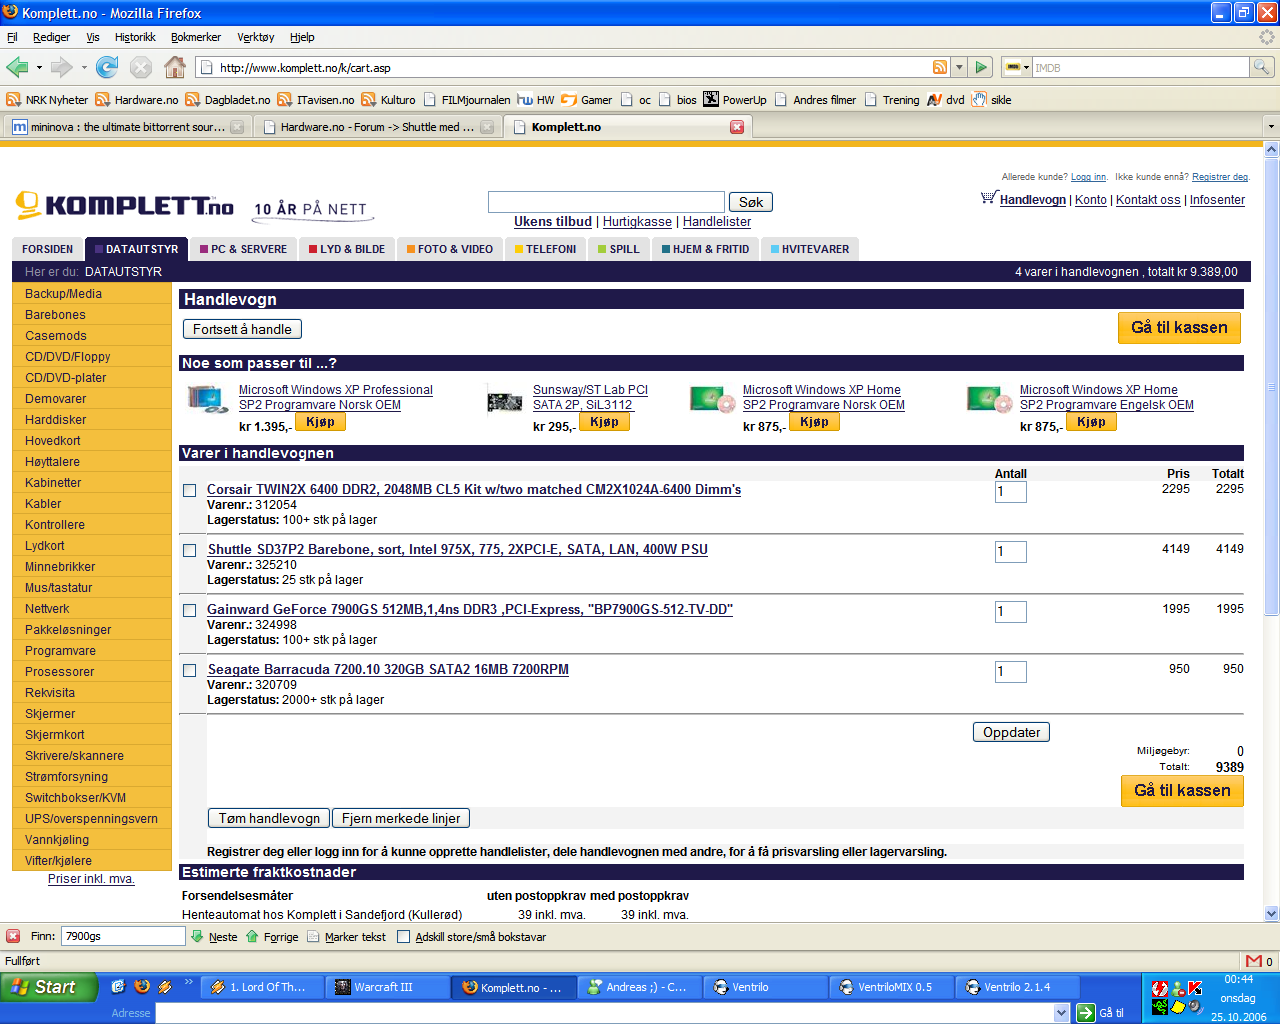Tick the checkbox for Shuttle SD37P2 Barebone
Screen dimensions: 1280x1024
point(189,550)
